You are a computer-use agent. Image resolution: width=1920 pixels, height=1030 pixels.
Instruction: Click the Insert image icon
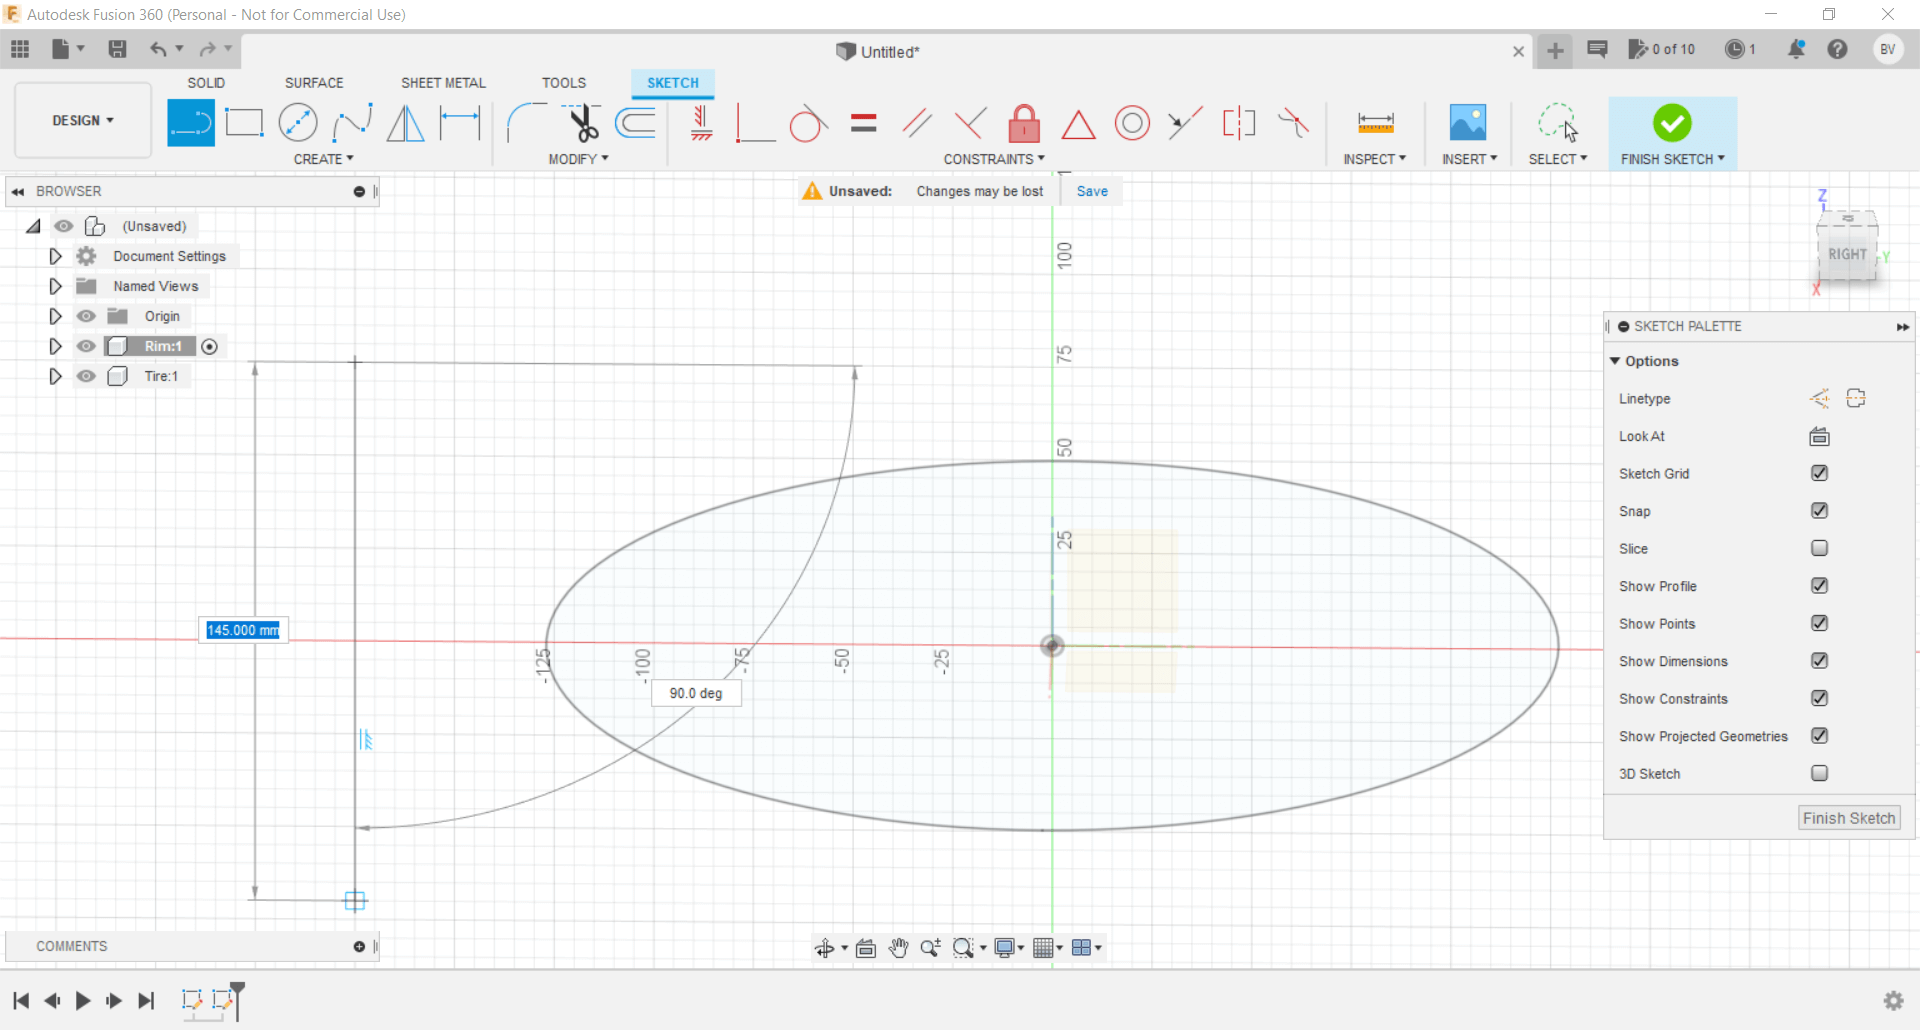(x=1467, y=123)
